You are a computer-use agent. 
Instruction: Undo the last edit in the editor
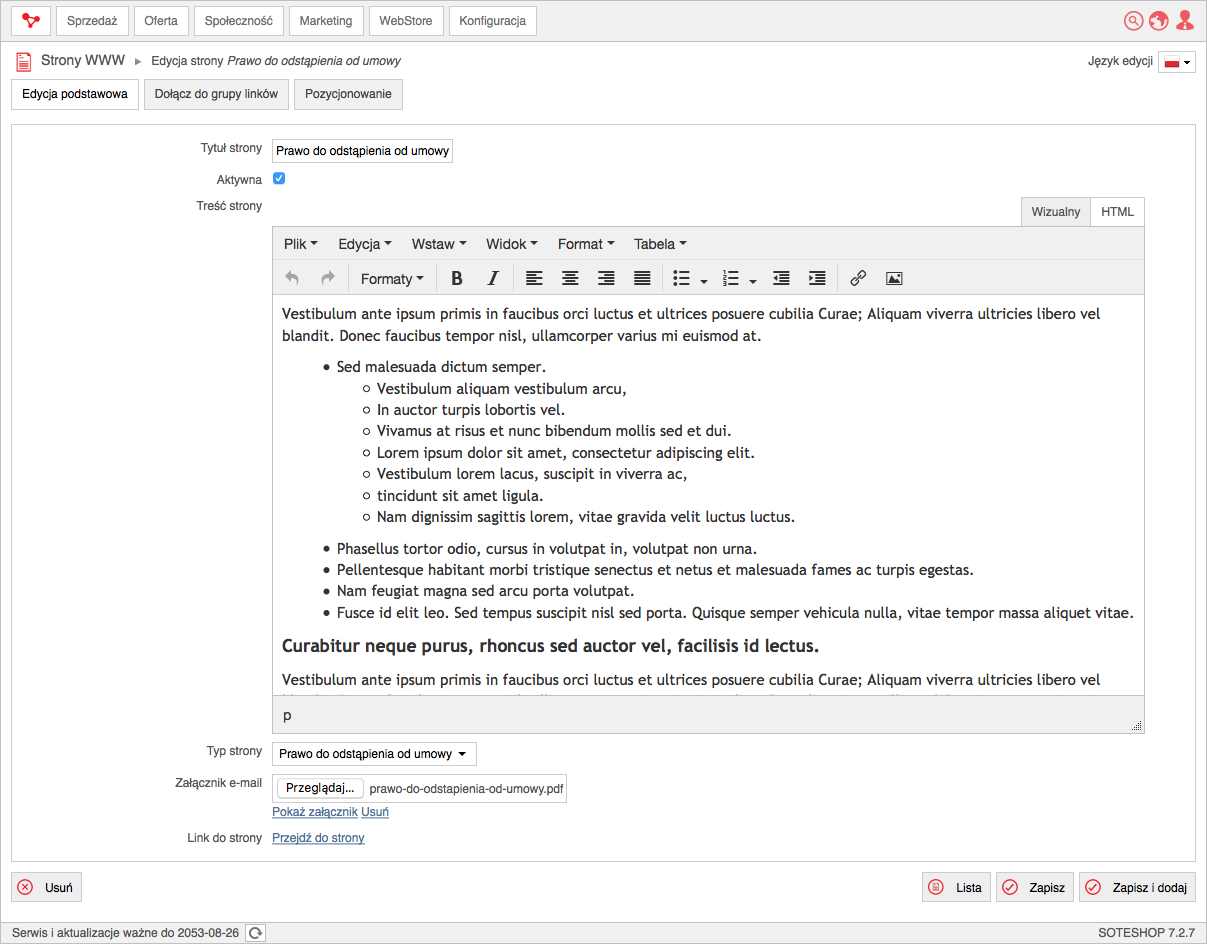[x=292, y=278]
